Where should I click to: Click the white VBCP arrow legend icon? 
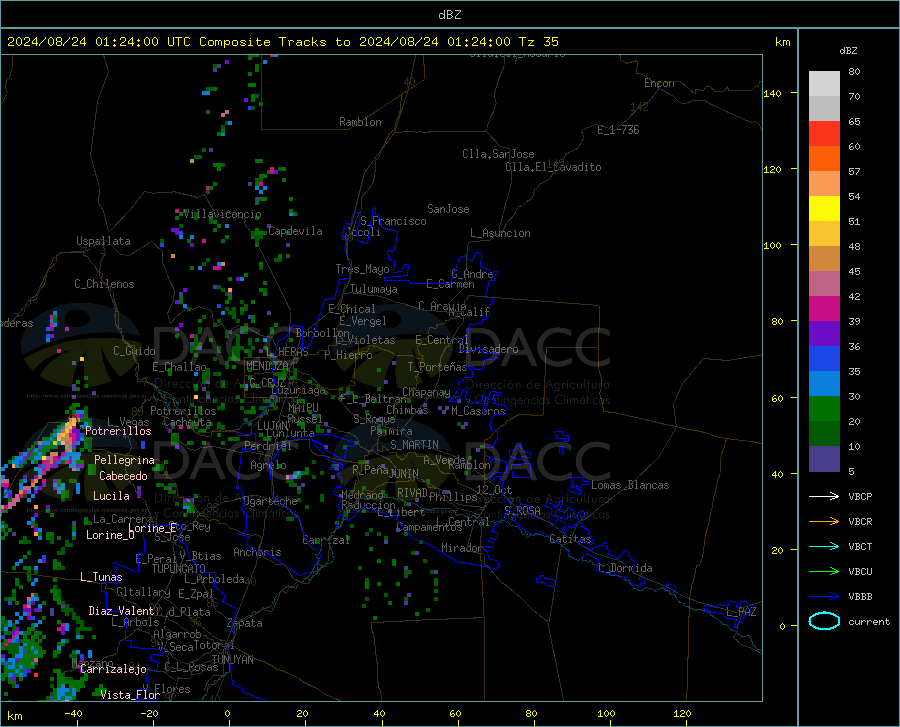click(x=824, y=496)
